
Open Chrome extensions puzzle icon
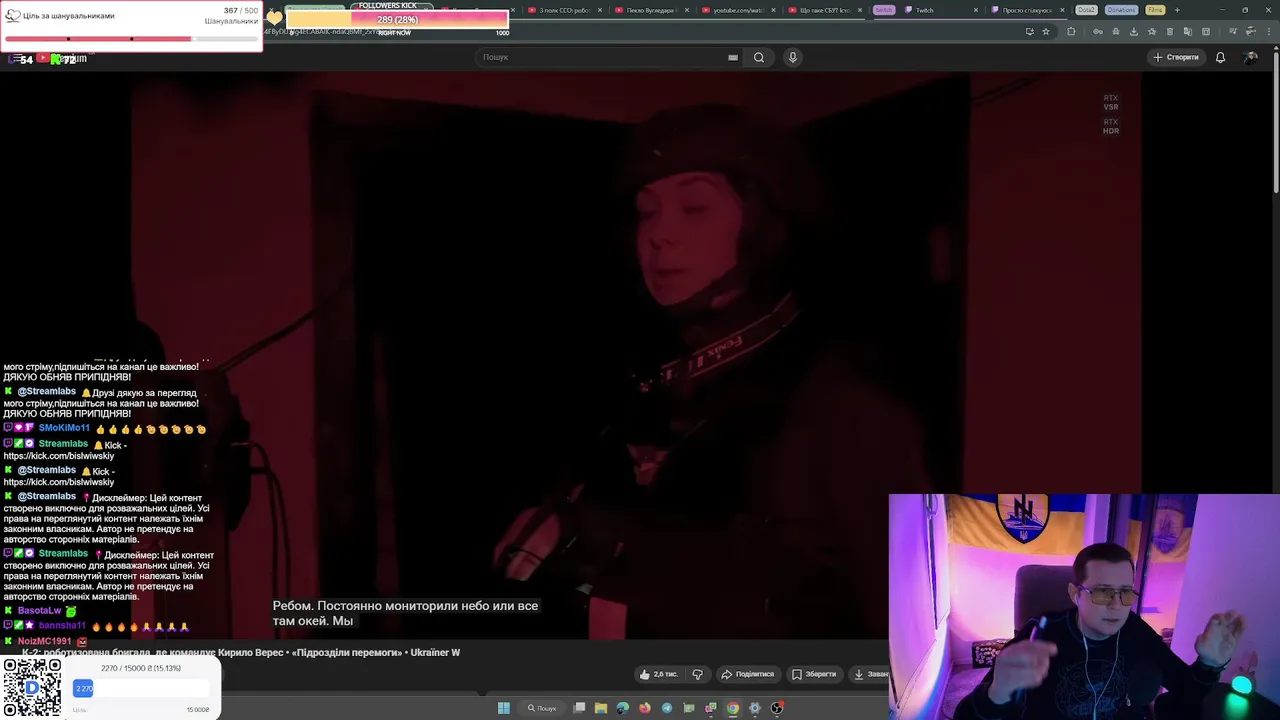coord(1071,31)
